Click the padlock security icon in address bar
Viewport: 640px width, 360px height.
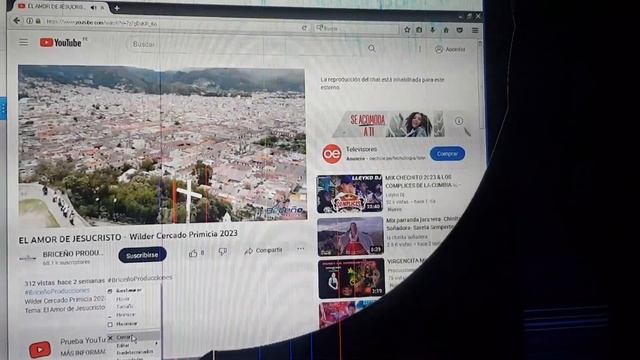click(38, 21)
